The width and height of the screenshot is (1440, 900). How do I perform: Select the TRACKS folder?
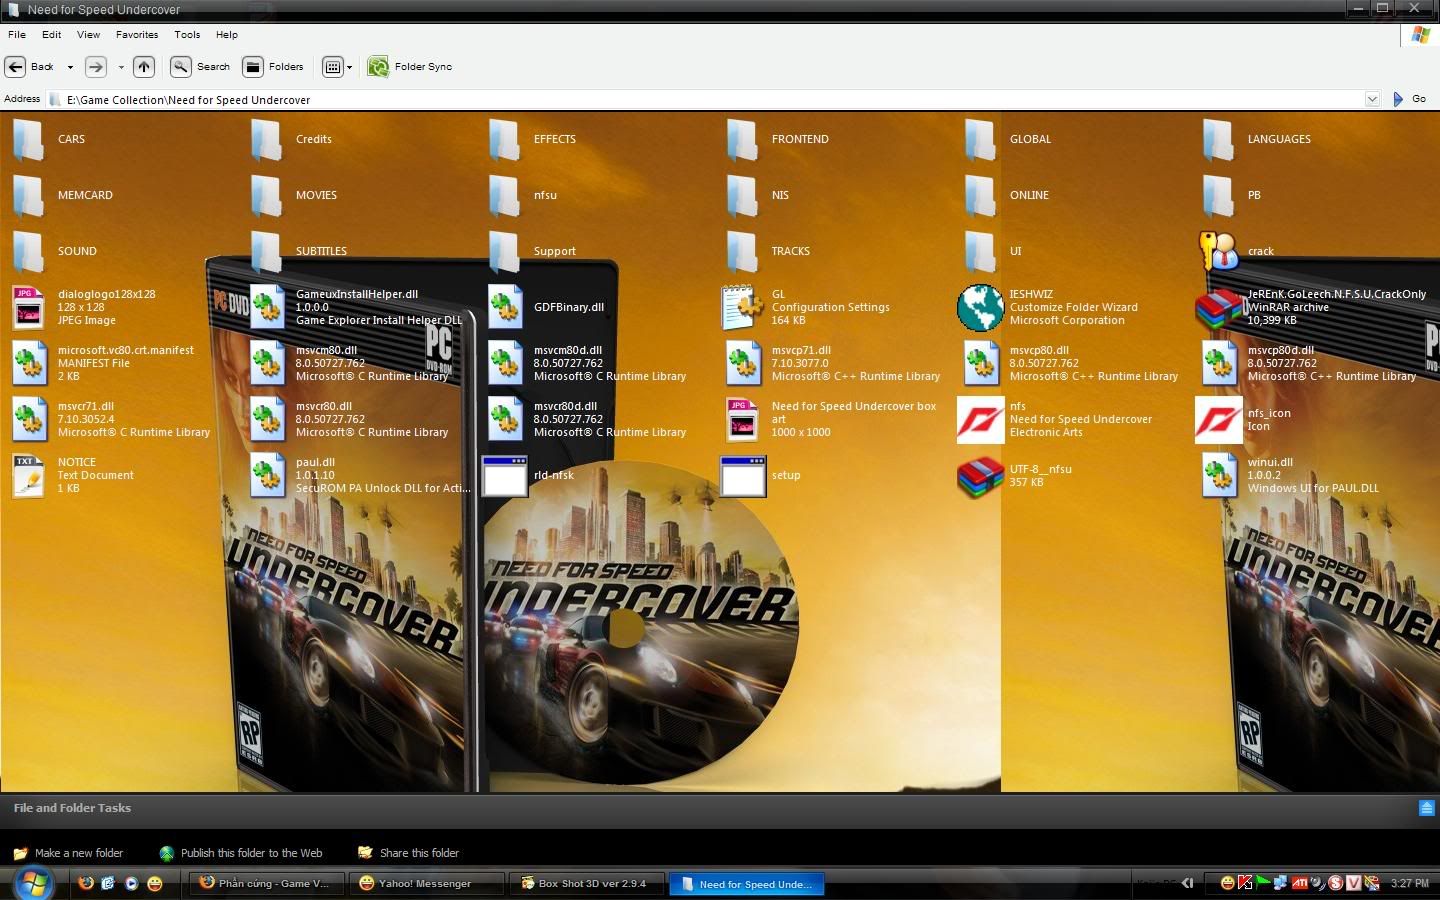768,251
